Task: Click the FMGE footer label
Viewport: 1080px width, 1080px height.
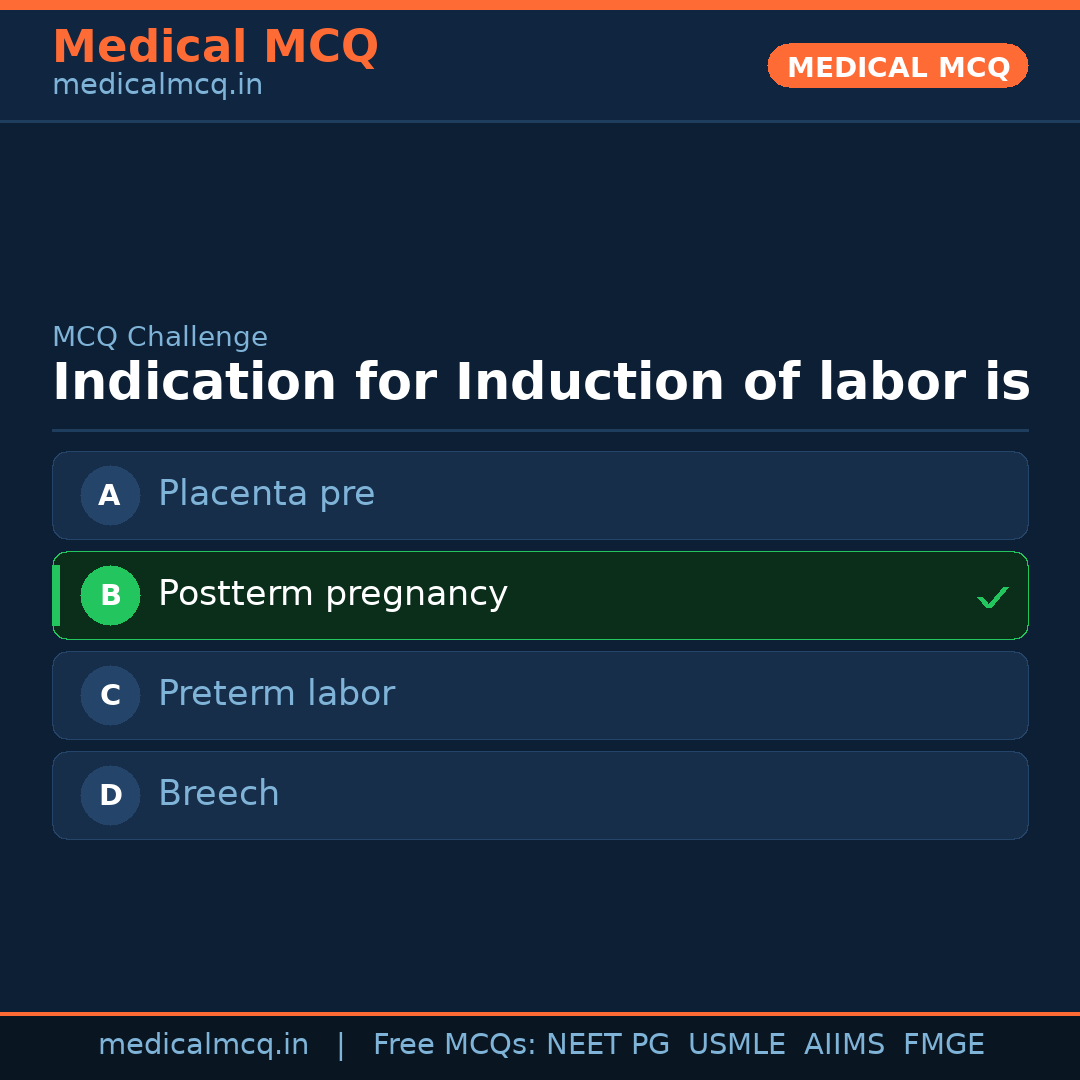Action: point(943,1045)
